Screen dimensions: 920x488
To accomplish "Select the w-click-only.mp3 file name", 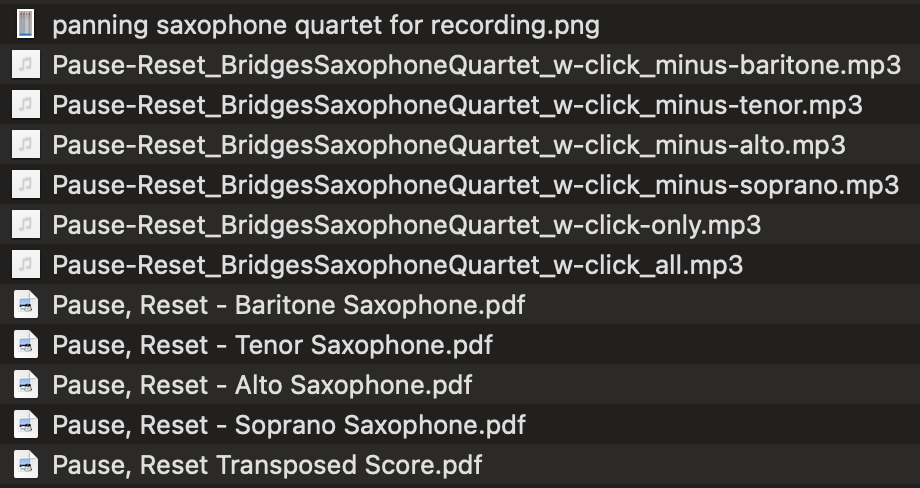I will tap(407, 225).
